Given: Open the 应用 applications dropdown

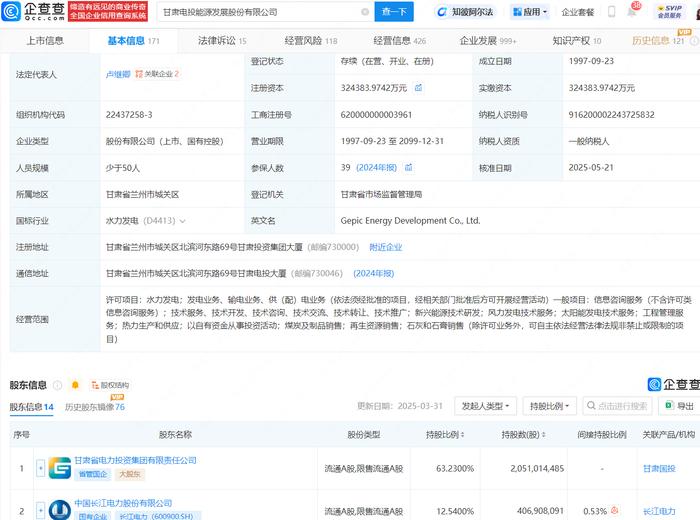Looking at the screenshot, I should point(530,12).
